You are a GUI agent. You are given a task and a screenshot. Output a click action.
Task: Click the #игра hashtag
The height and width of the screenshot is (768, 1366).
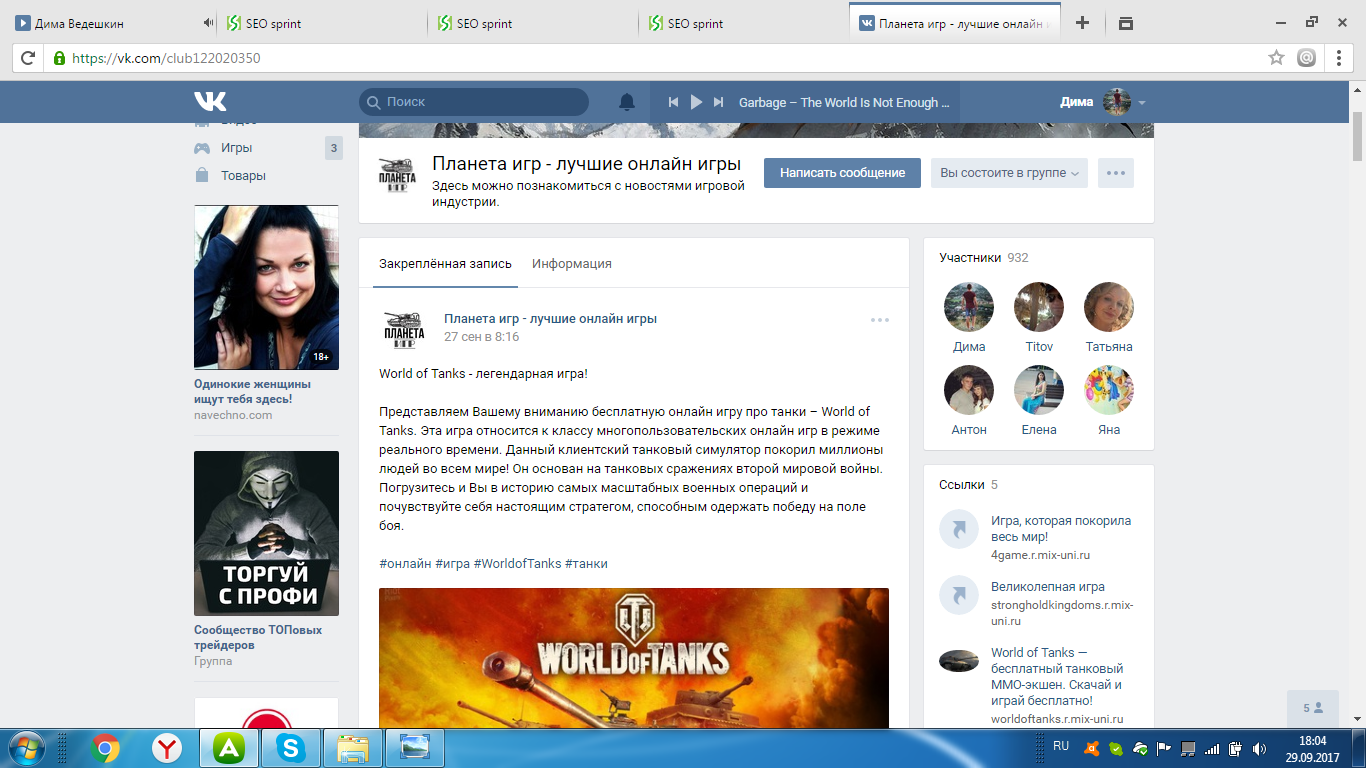tap(452, 564)
